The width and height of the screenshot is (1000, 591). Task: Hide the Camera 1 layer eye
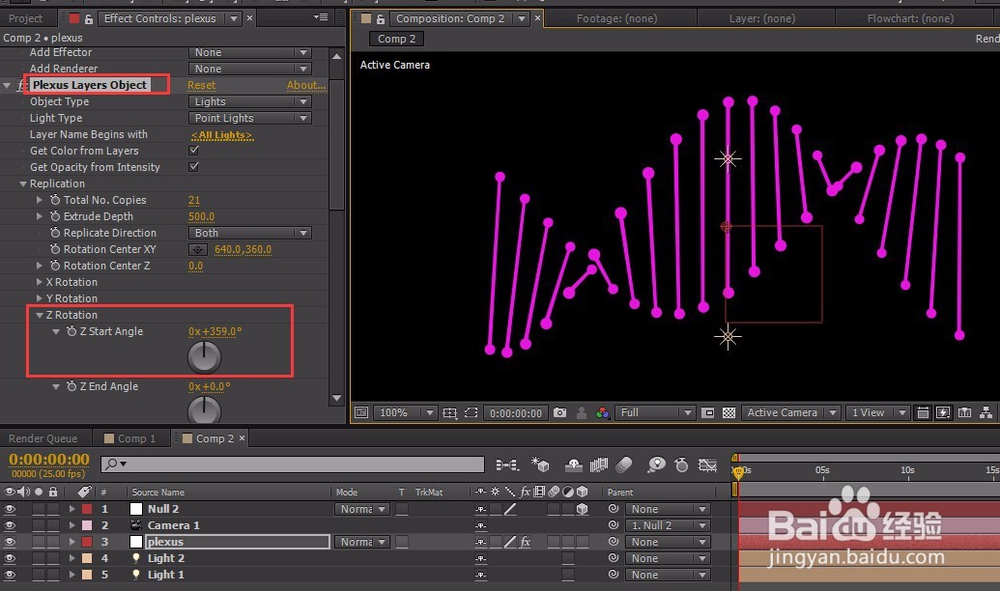point(9,525)
